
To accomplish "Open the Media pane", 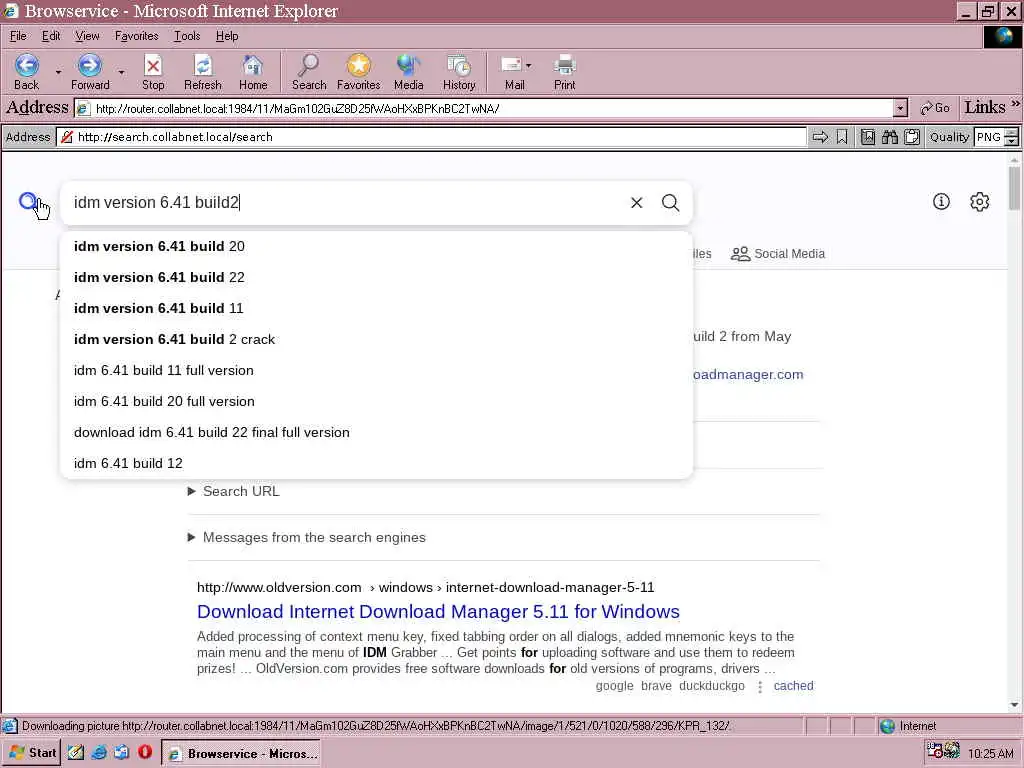I will pyautogui.click(x=408, y=72).
